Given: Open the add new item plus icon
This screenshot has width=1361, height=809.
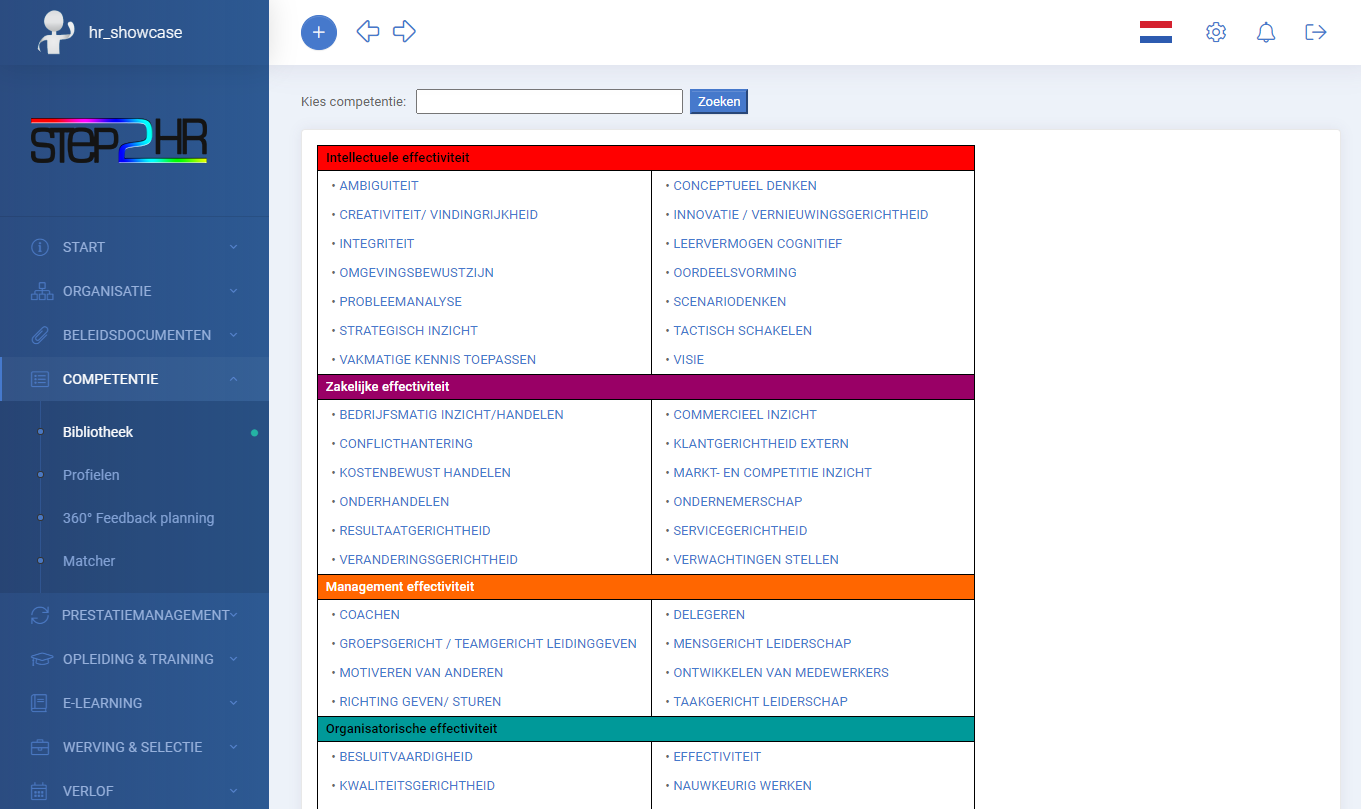Looking at the screenshot, I should tap(319, 31).
